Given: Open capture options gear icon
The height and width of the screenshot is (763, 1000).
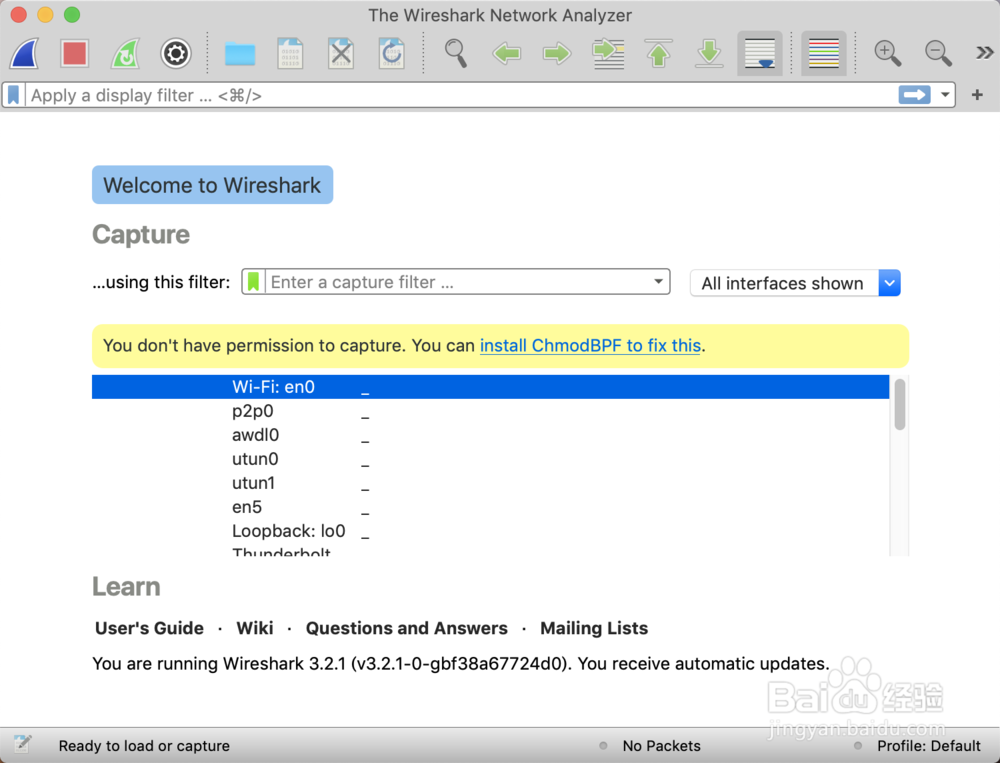Looking at the screenshot, I should click(x=175, y=54).
